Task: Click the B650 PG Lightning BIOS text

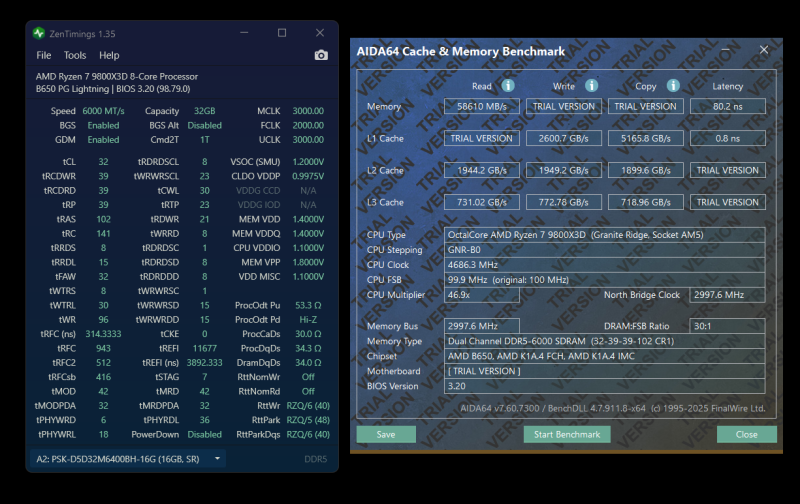Action: (x=113, y=89)
